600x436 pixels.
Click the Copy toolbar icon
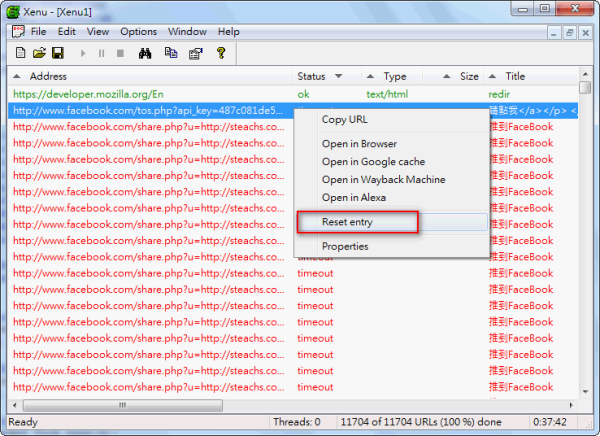coord(171,53)
